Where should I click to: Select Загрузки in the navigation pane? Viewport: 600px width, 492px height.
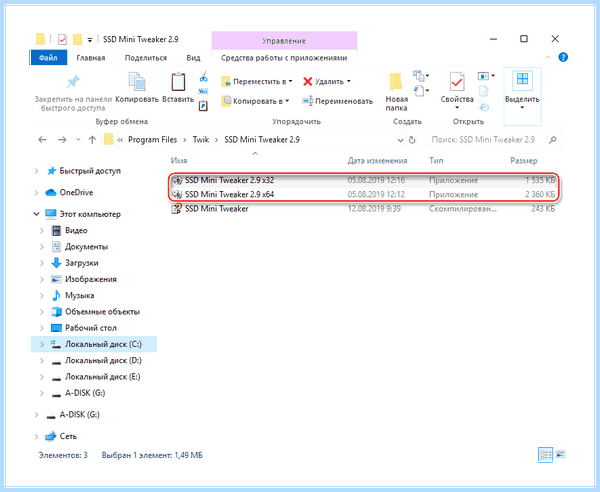click(82, 263)
